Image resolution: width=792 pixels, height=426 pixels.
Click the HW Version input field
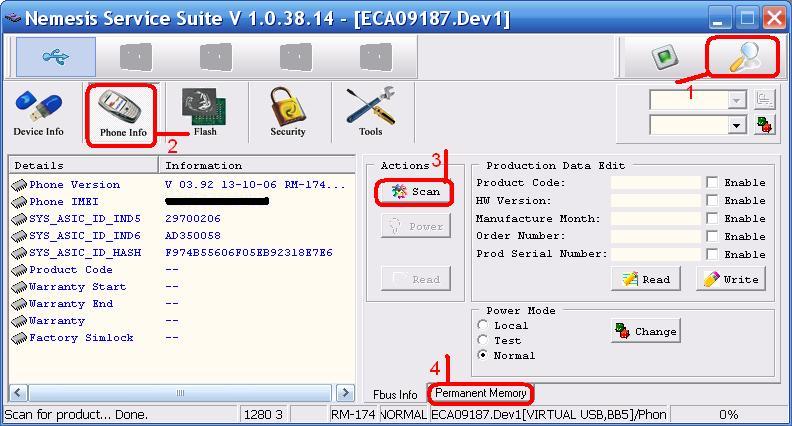coord(656,201)
